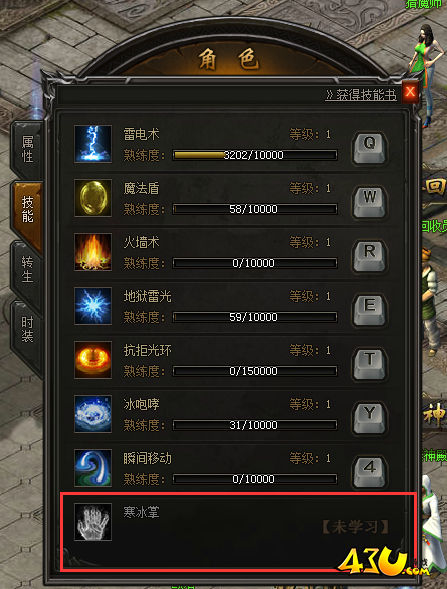Select the 雷电术 lightning skill icon
The width and height of the screenshot is (447, 589).
coord(93,144)
